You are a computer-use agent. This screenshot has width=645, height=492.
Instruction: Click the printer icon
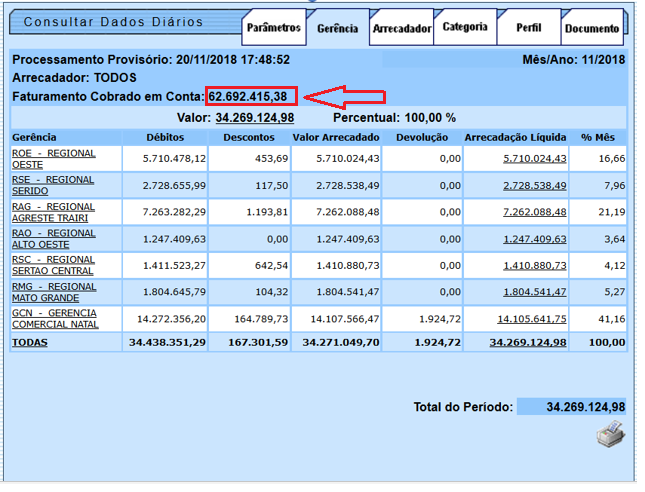(610, 434)
